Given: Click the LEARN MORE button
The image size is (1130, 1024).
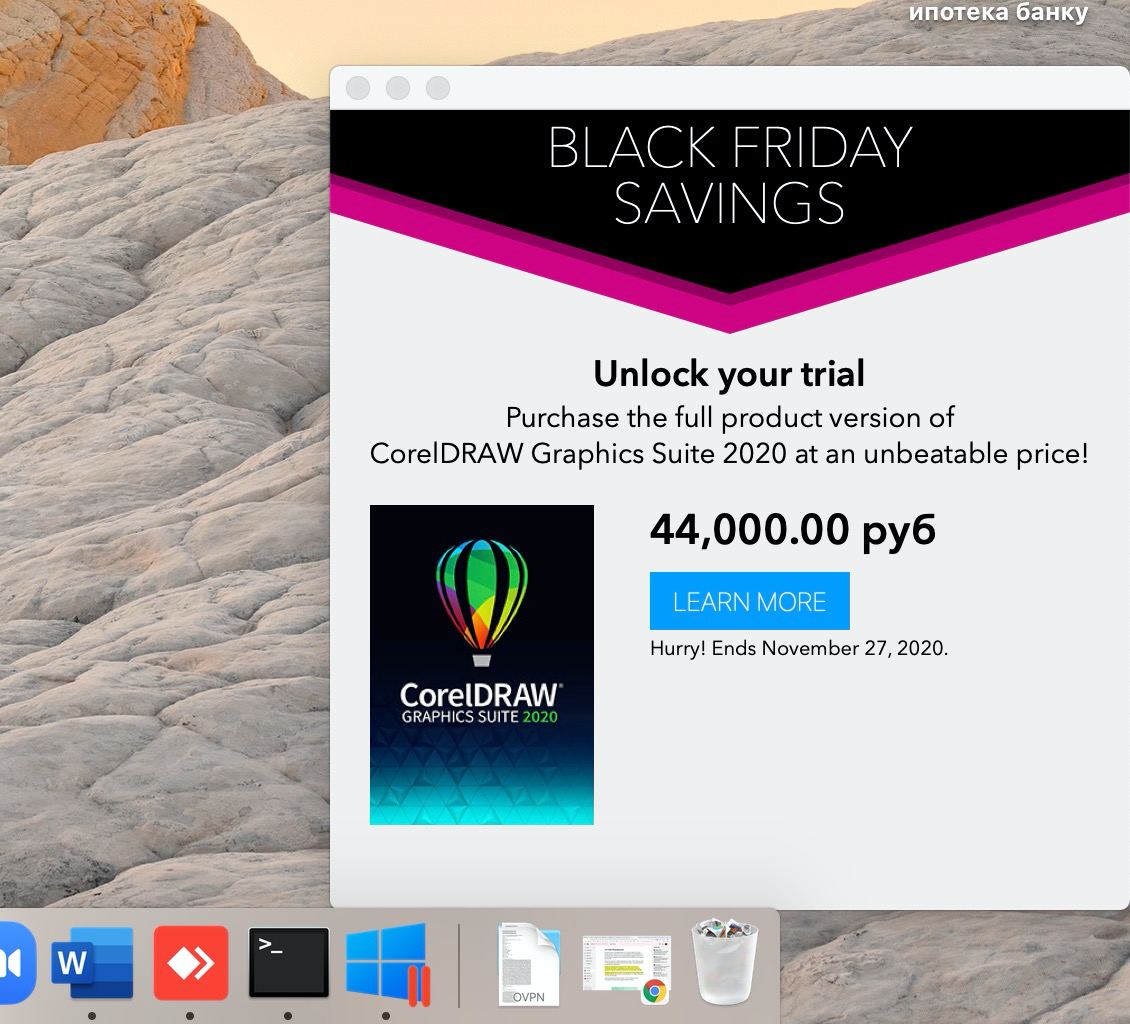Looking at the screenshot, I should coord(749,601).
